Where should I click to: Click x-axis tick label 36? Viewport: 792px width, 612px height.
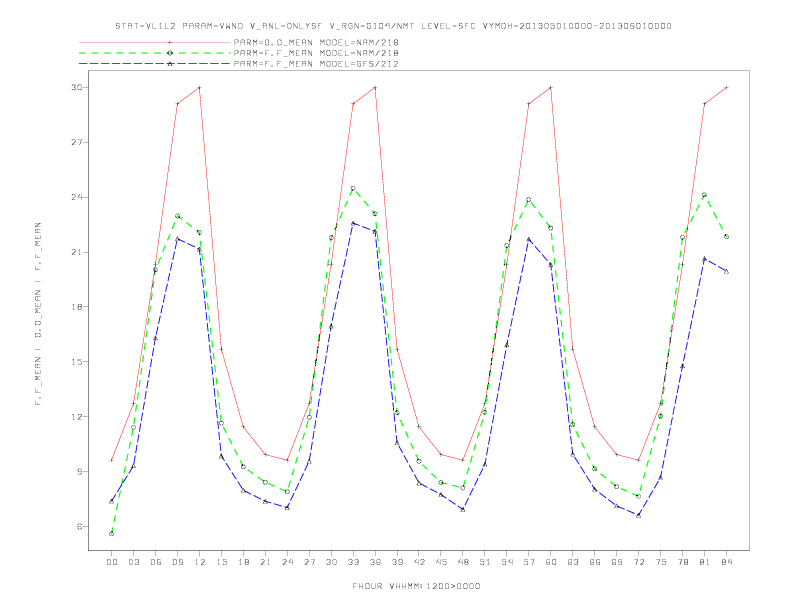[x=375, y=562]
